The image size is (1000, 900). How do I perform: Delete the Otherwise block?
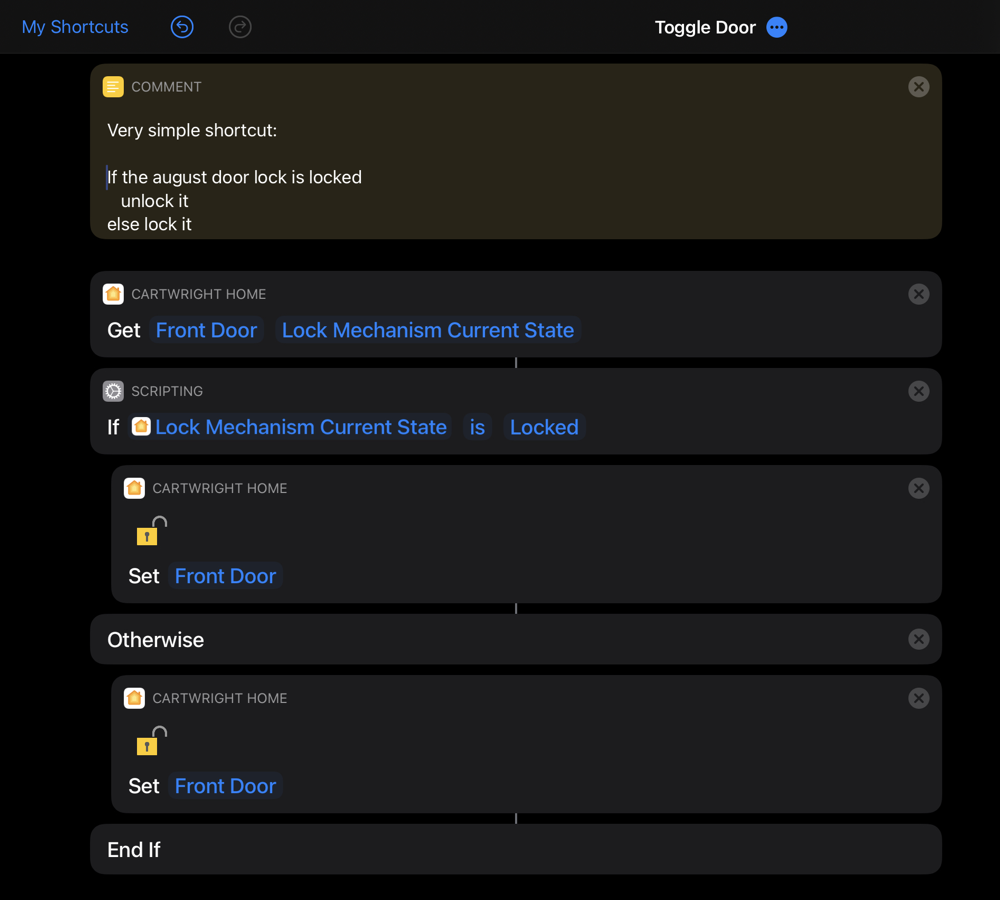pyautogui.click(x=918, y=639)
